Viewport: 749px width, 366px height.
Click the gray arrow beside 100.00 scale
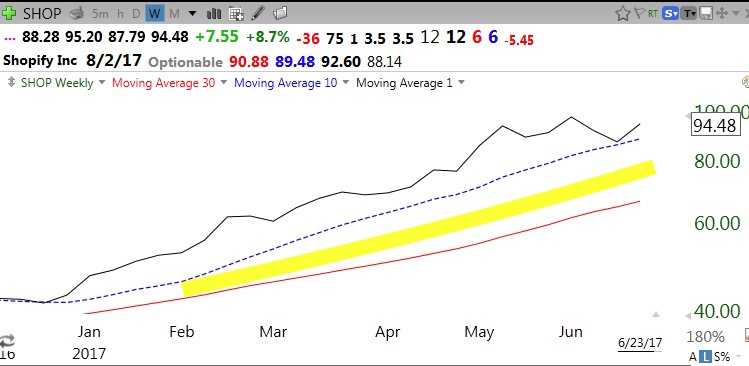pos(688,116)
